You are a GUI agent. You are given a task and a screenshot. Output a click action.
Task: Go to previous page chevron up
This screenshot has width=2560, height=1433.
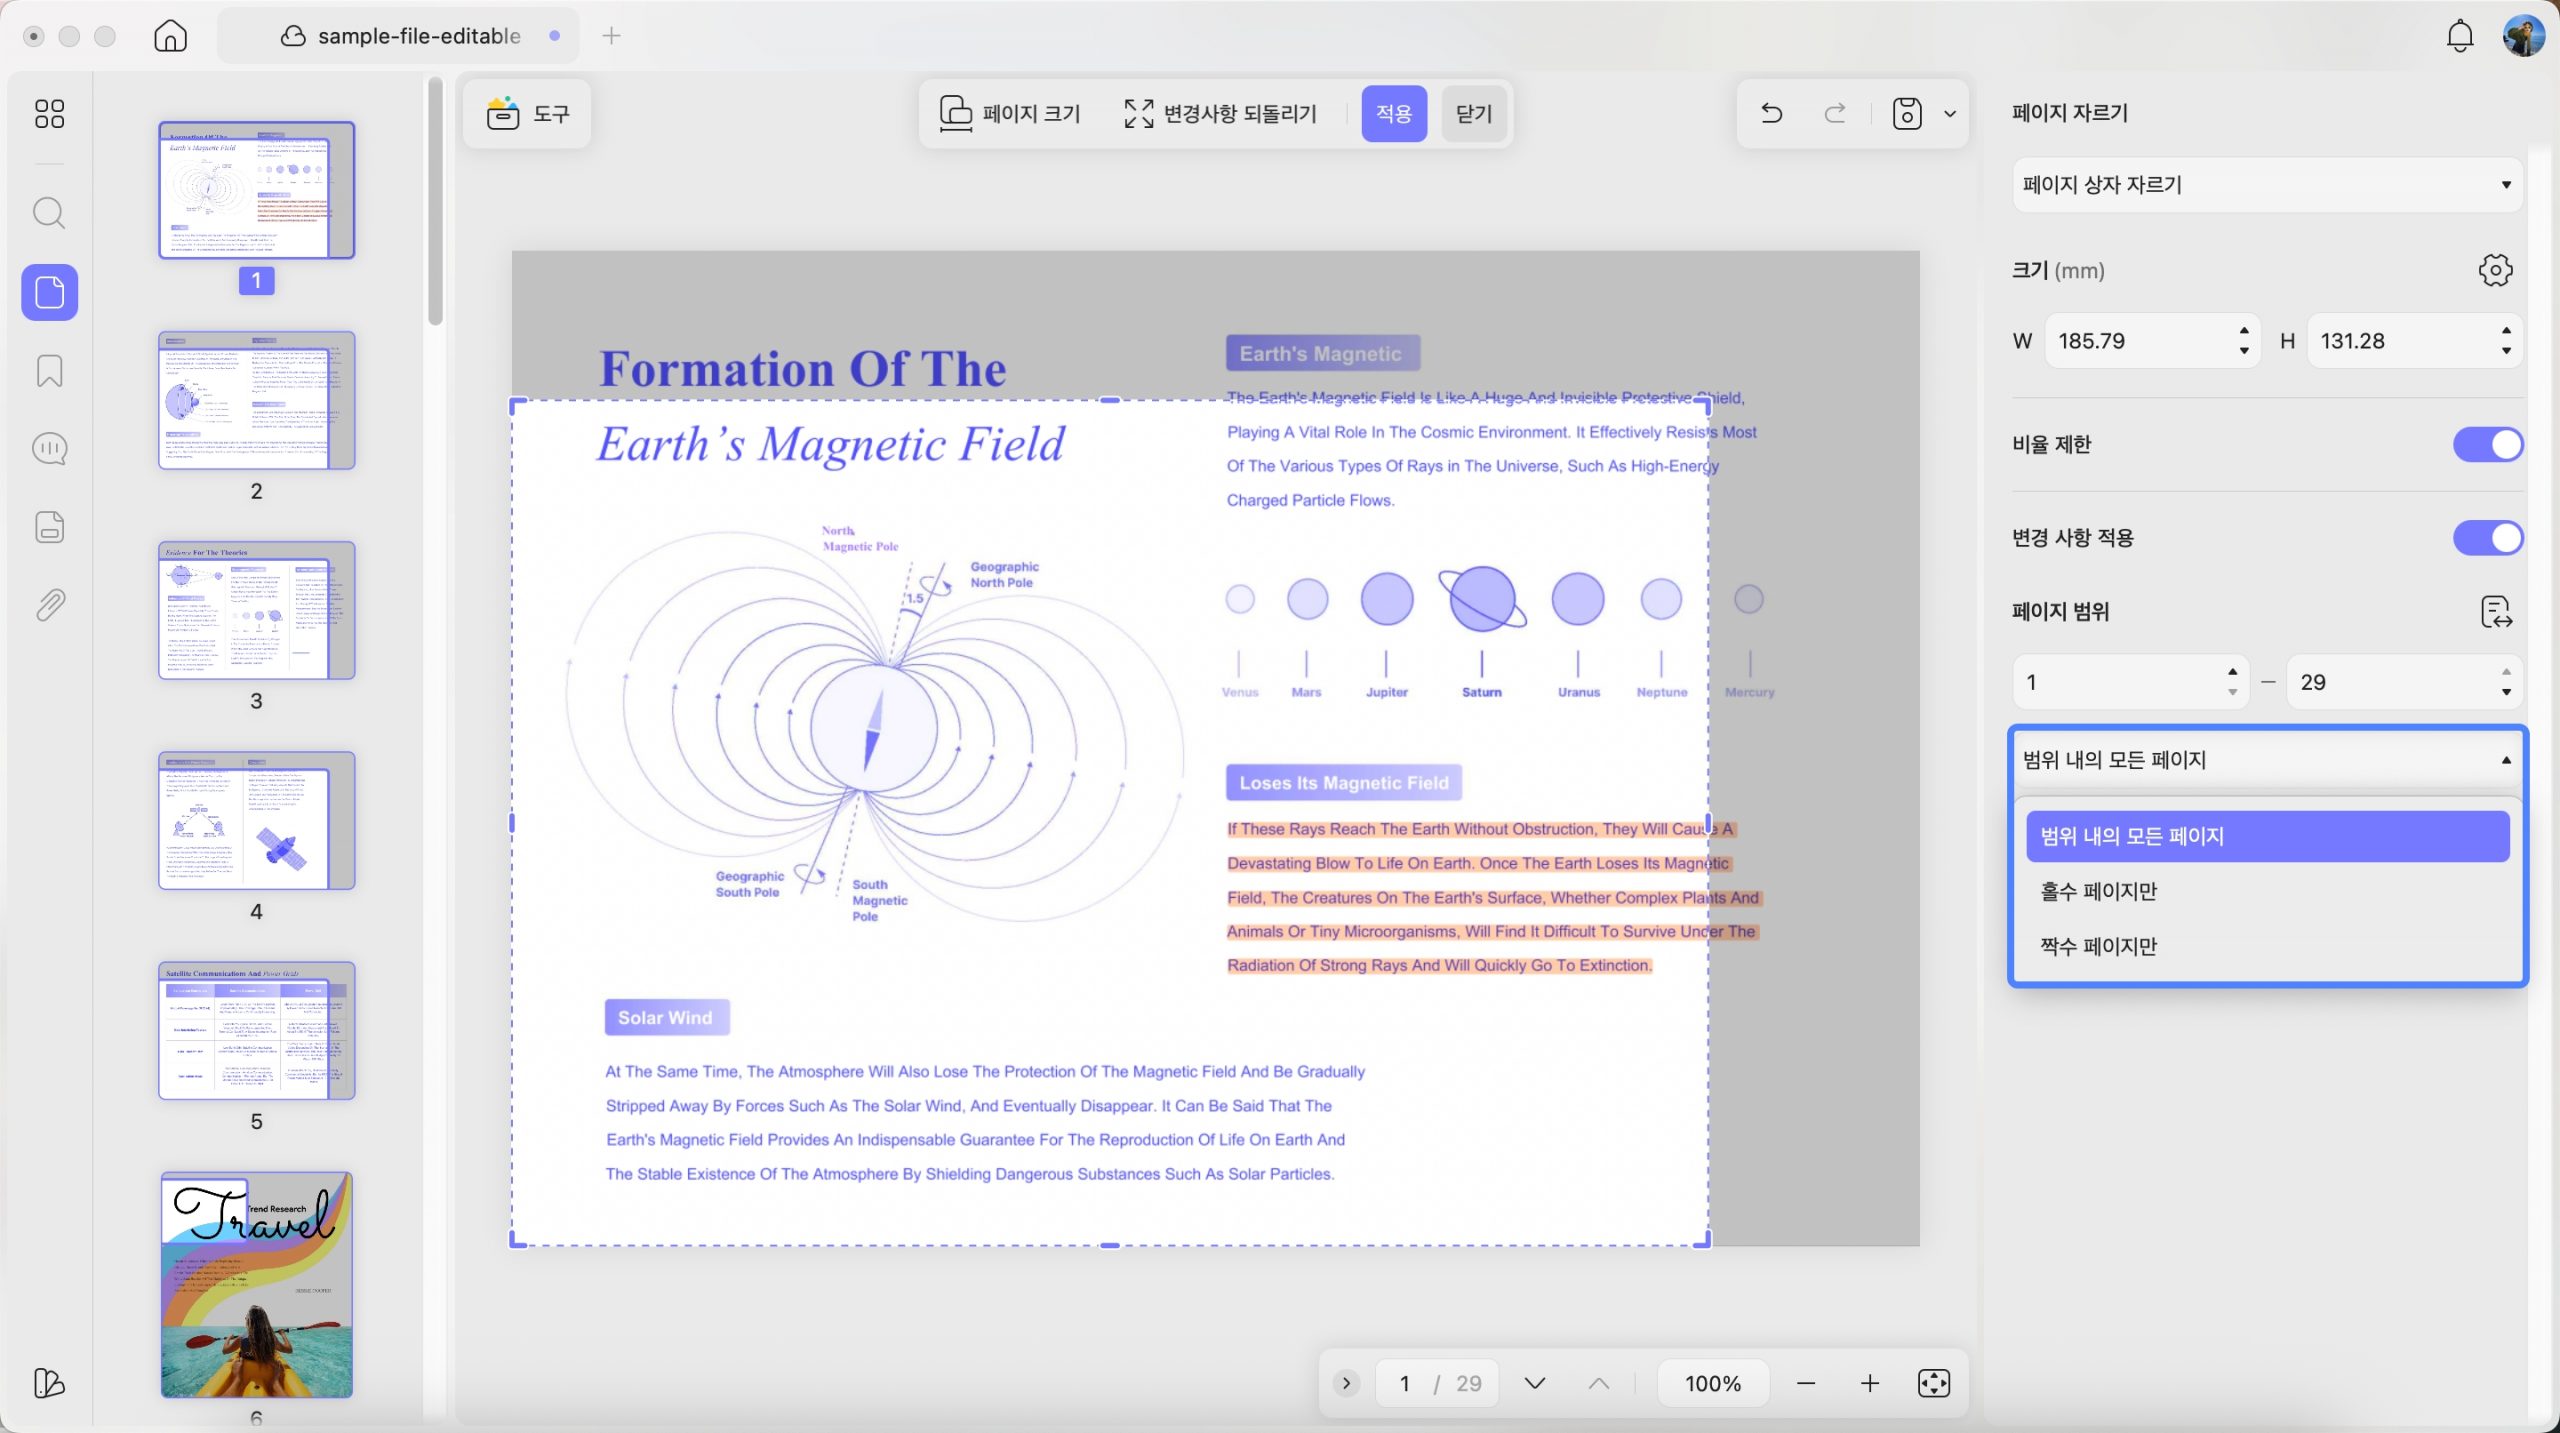1599,1383
